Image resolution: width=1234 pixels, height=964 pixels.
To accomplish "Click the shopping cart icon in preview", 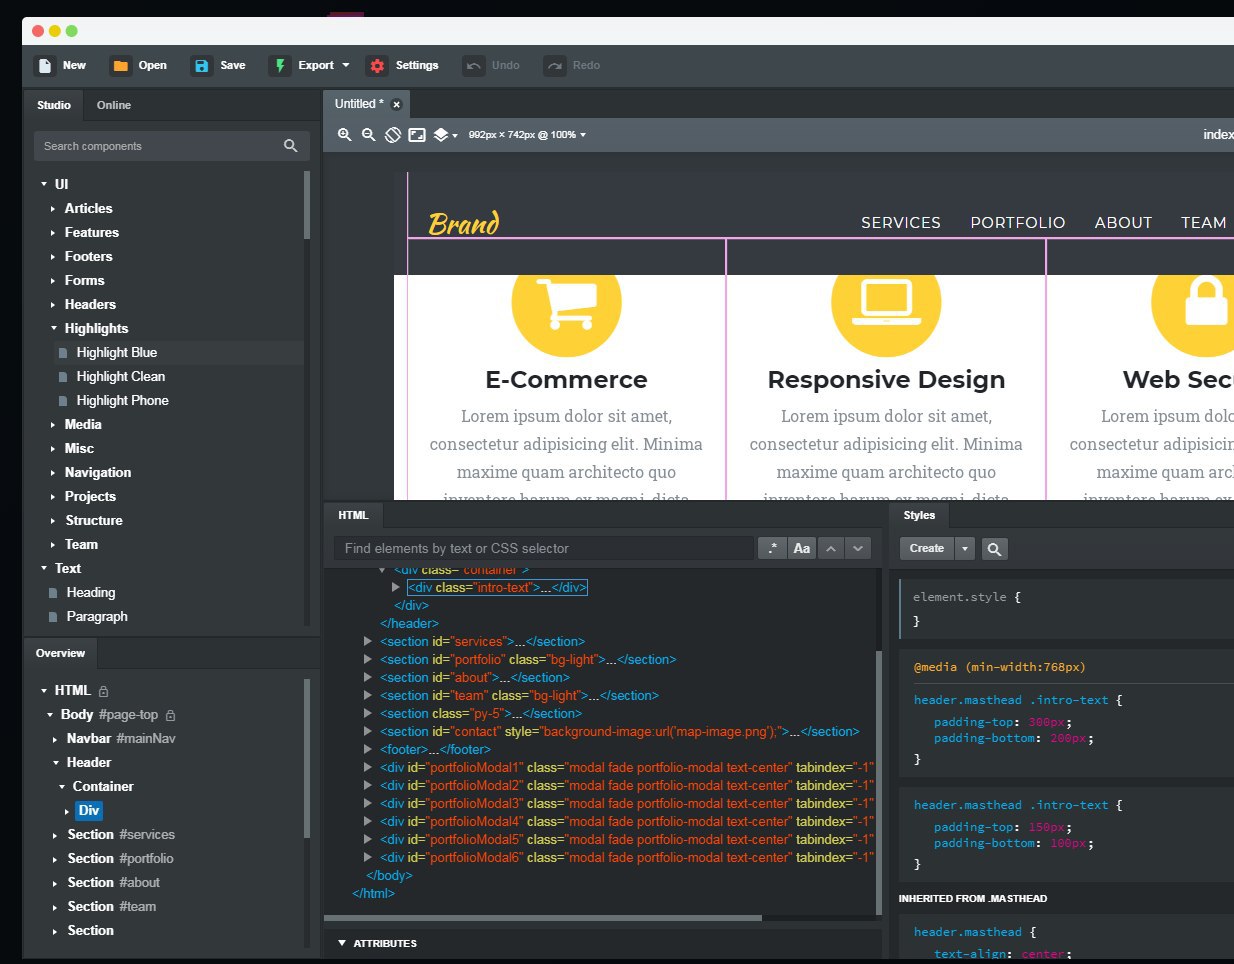I will tap(566, 303).
